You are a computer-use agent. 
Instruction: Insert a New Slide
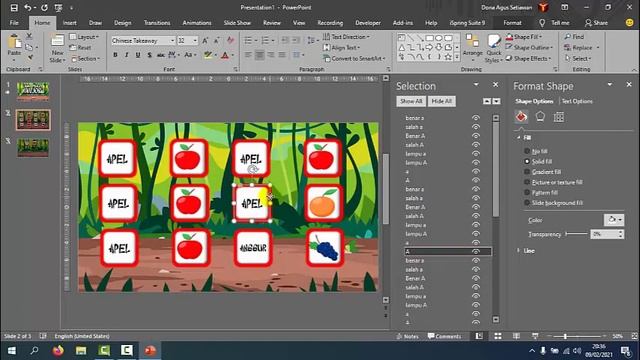click(57, 49)
